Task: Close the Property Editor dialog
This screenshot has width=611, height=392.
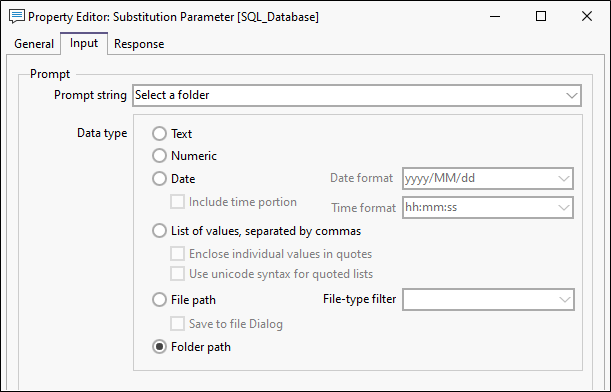Action: pos(587,16)
